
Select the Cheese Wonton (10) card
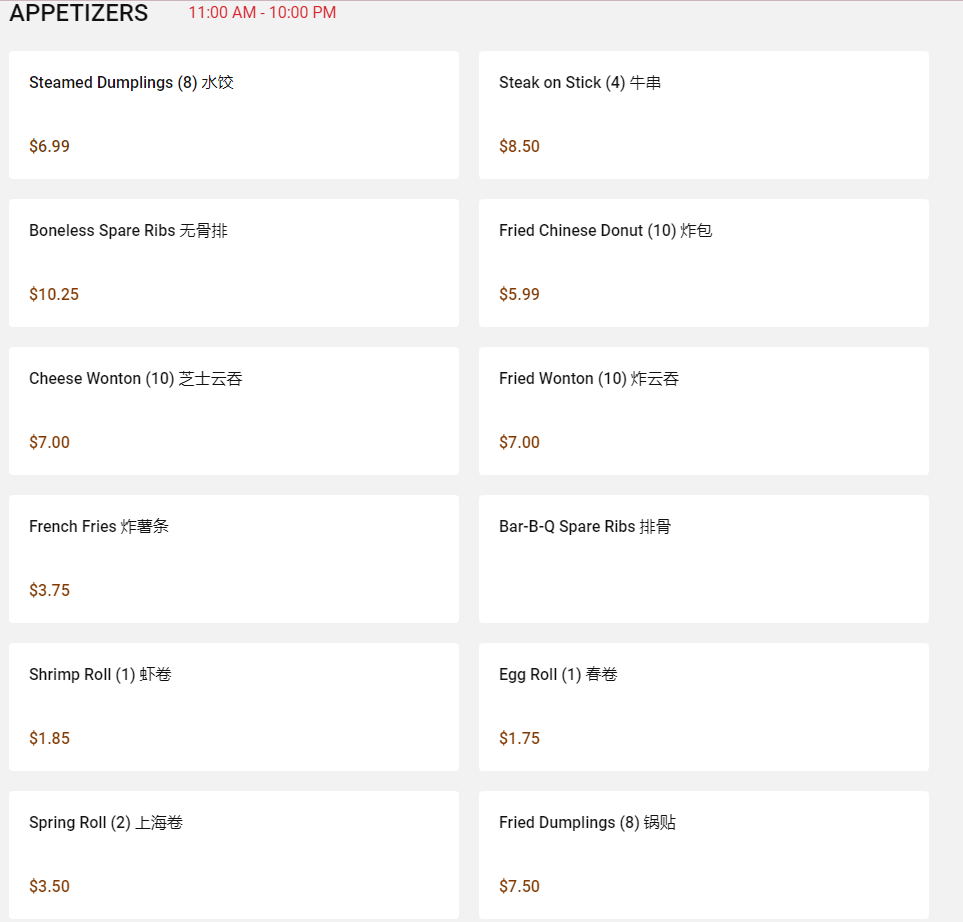(233, 411)
